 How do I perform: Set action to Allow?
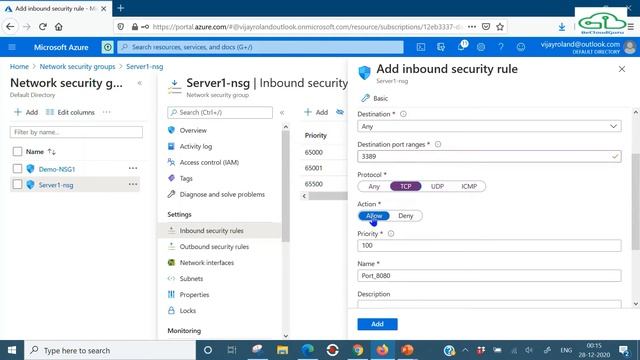[374, 216]
